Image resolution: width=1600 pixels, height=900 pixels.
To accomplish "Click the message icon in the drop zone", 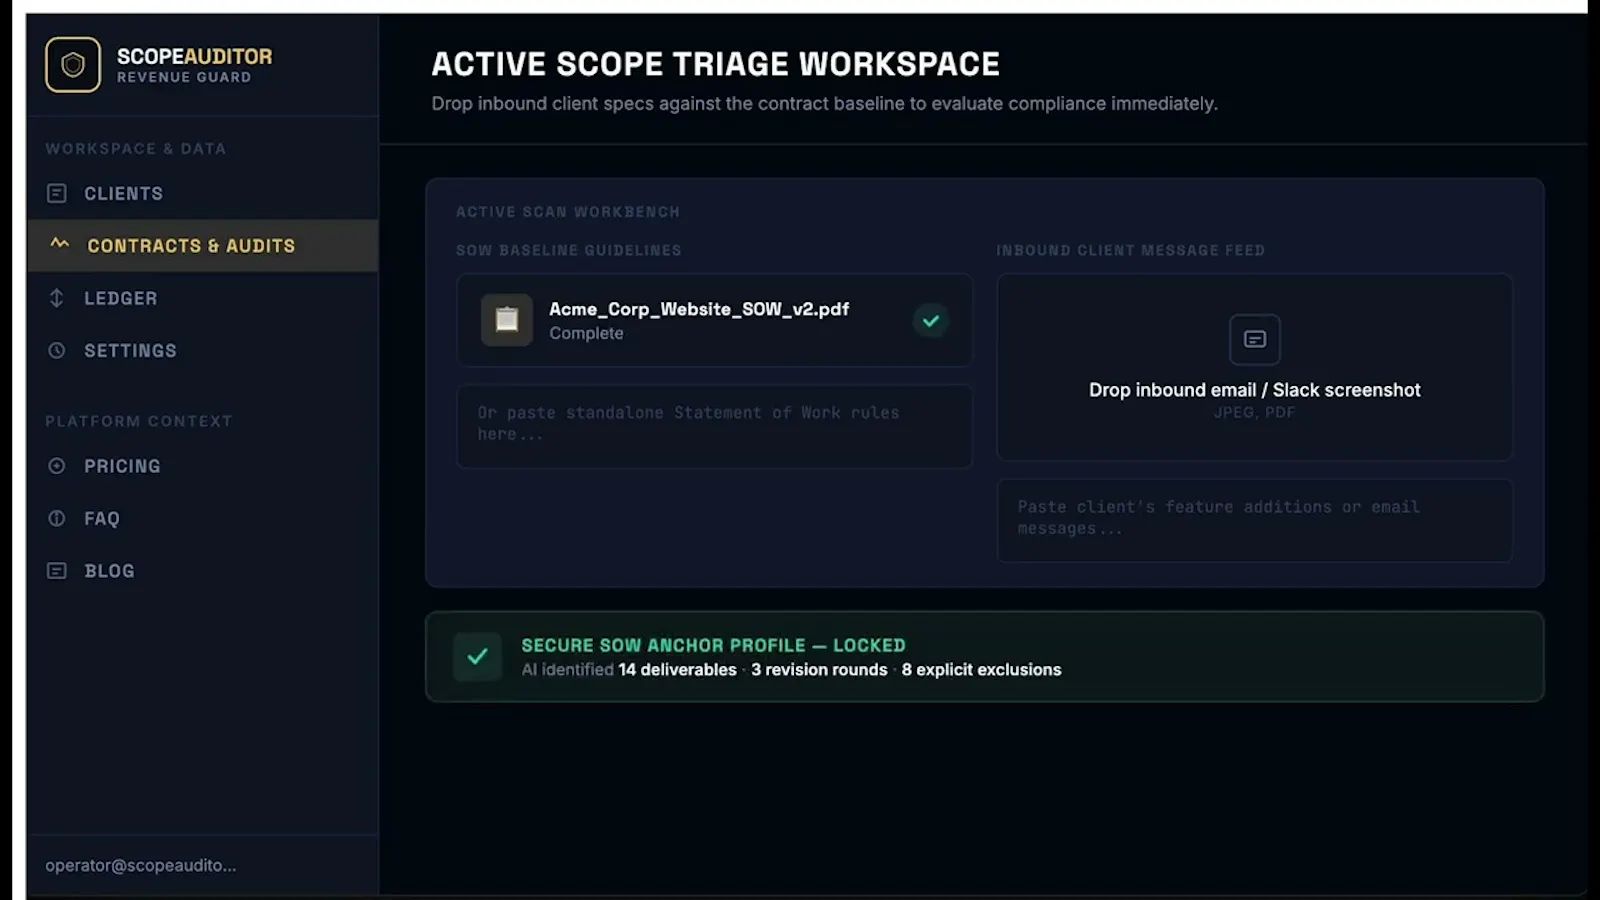I will (1254, 339).
